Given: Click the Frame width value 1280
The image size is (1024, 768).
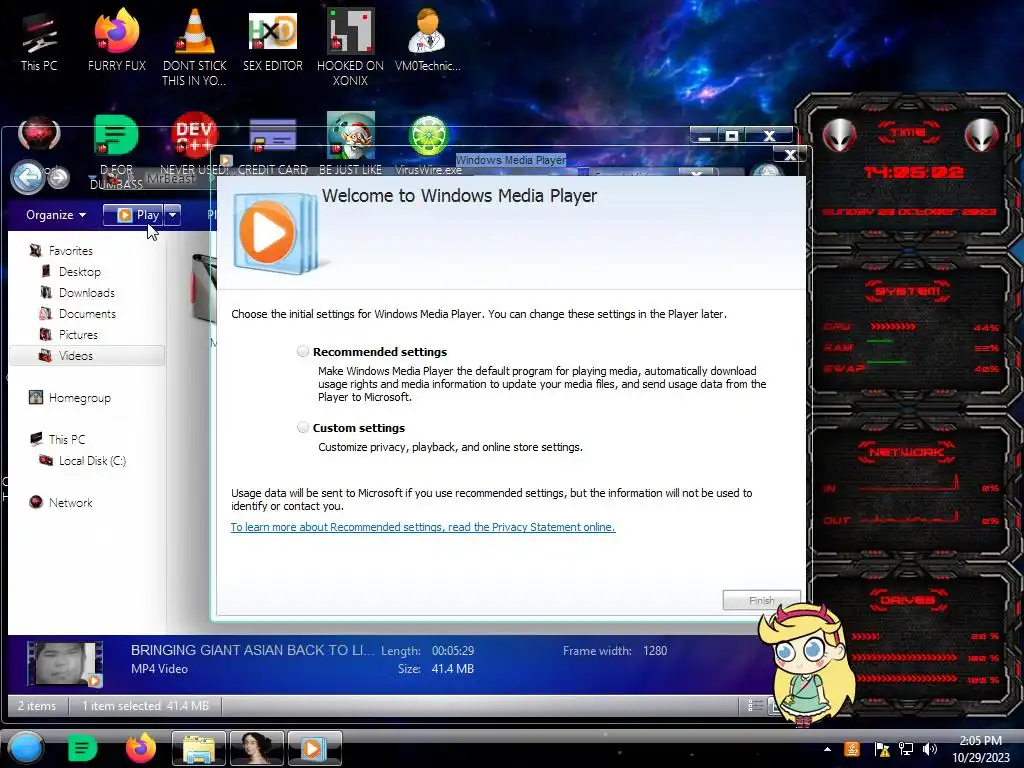Looking at the screenshot, I should click(654, 651).
